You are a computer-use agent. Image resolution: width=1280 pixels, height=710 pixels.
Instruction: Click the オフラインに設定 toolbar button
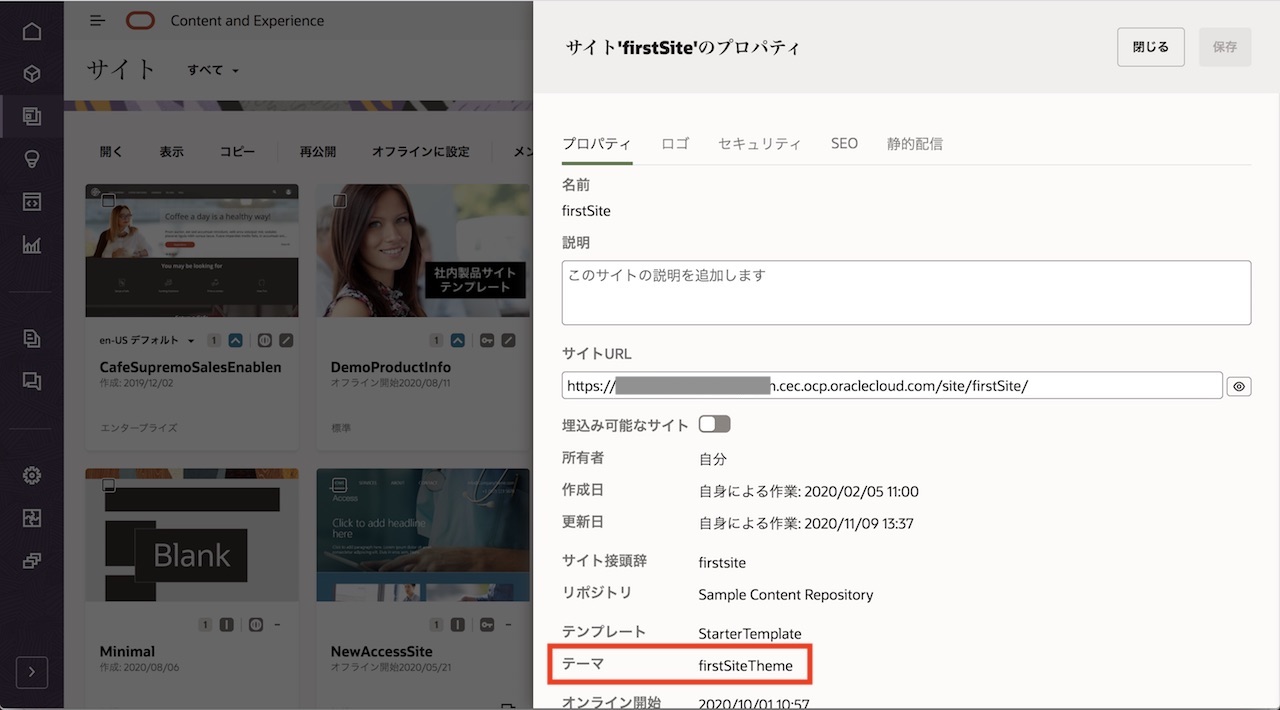[x=420, y=152]
